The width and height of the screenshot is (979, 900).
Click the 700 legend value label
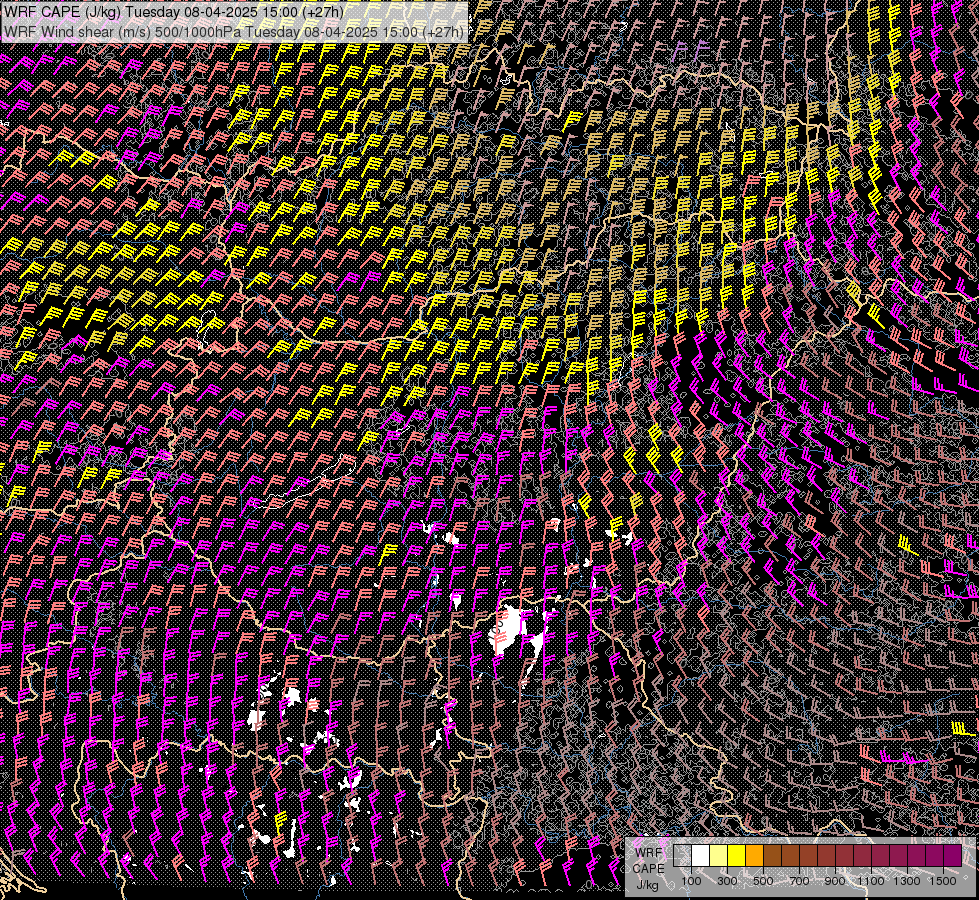tap(799, 881)
